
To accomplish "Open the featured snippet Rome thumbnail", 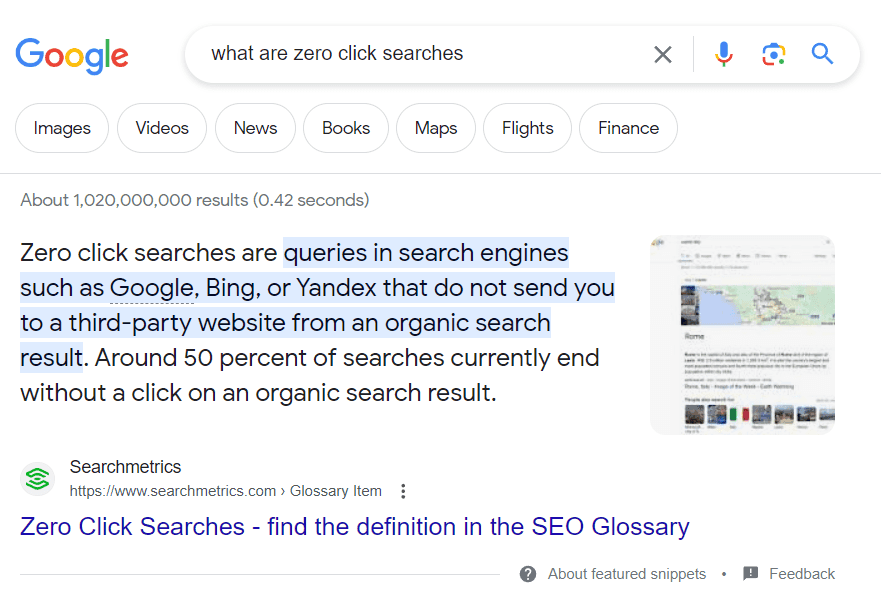I will click(742, 334).
